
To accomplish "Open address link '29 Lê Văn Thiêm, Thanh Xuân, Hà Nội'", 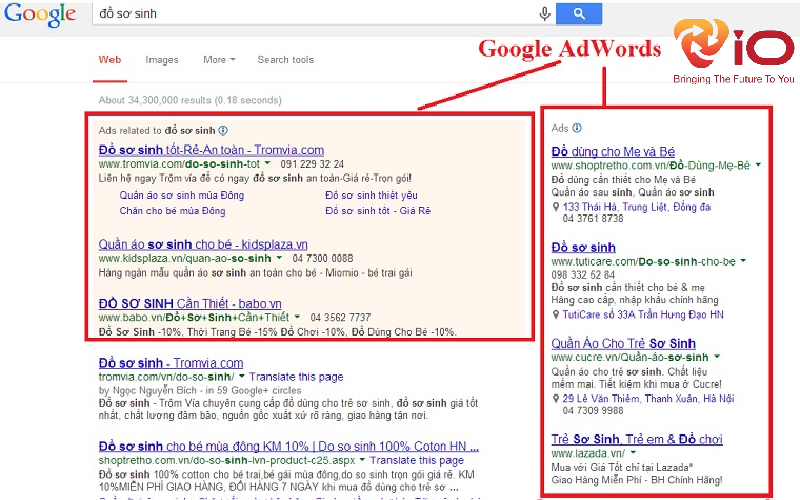I will click(x=648, y=398).
